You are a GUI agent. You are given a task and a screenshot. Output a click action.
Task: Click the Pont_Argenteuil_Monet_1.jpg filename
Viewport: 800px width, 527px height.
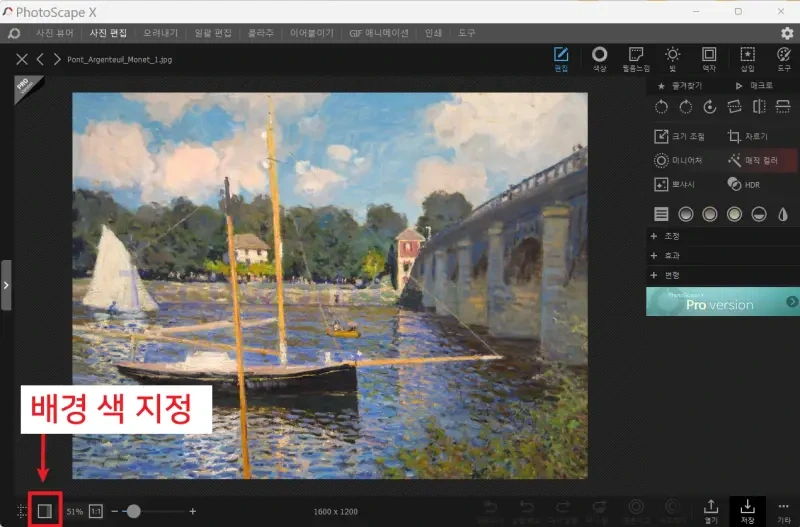tap(119, 60)
